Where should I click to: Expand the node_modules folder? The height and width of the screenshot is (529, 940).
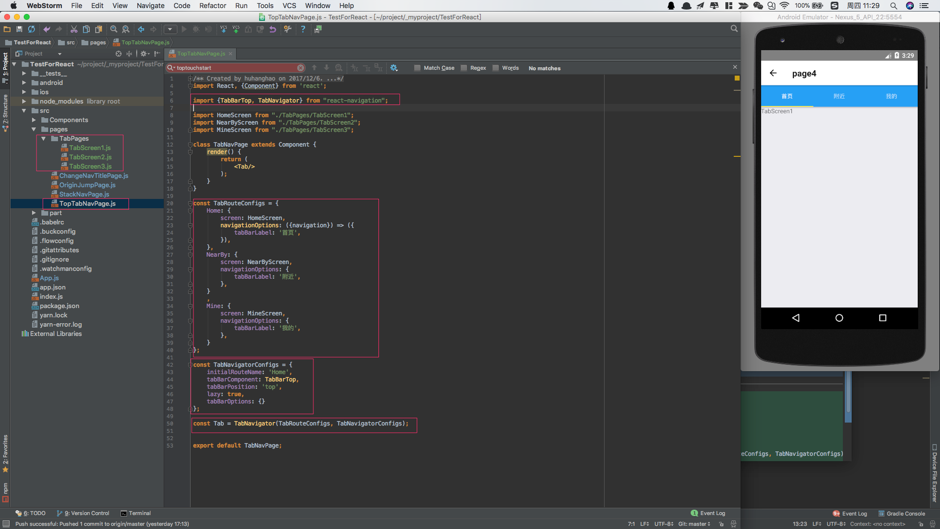(x=24, y=101)
